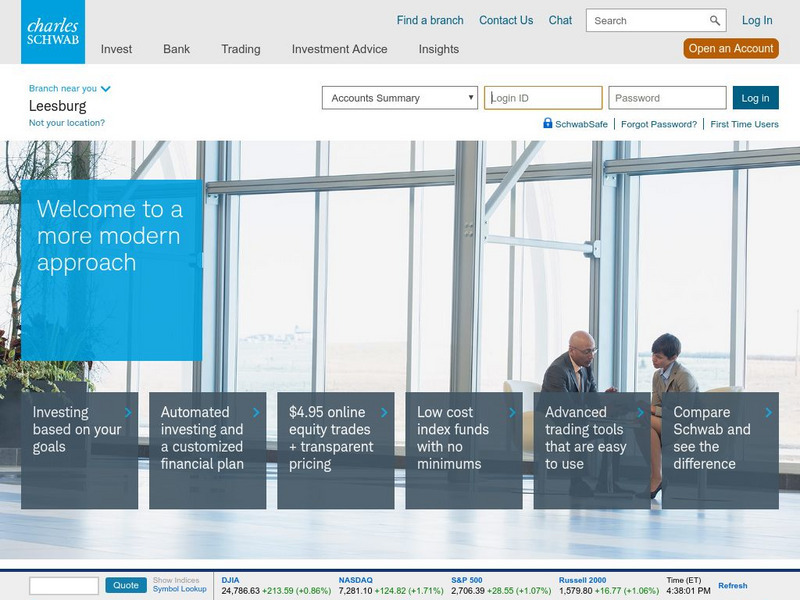The width and height of the screenshot is (800, 600).
Task: Click the S&P 500 index link
Action: 466,580
